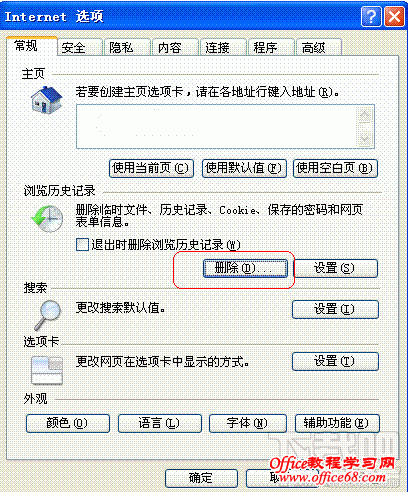Click the magnifying glass search icon
This screenshot has width=408, height=492.
pos(48,315)
